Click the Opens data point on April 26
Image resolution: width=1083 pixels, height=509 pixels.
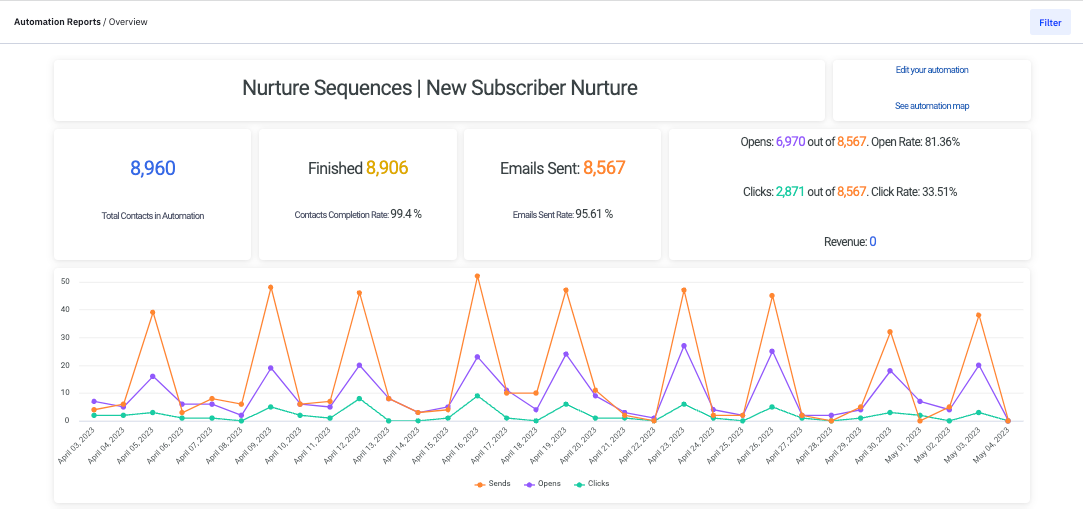(x=772, y=351)
